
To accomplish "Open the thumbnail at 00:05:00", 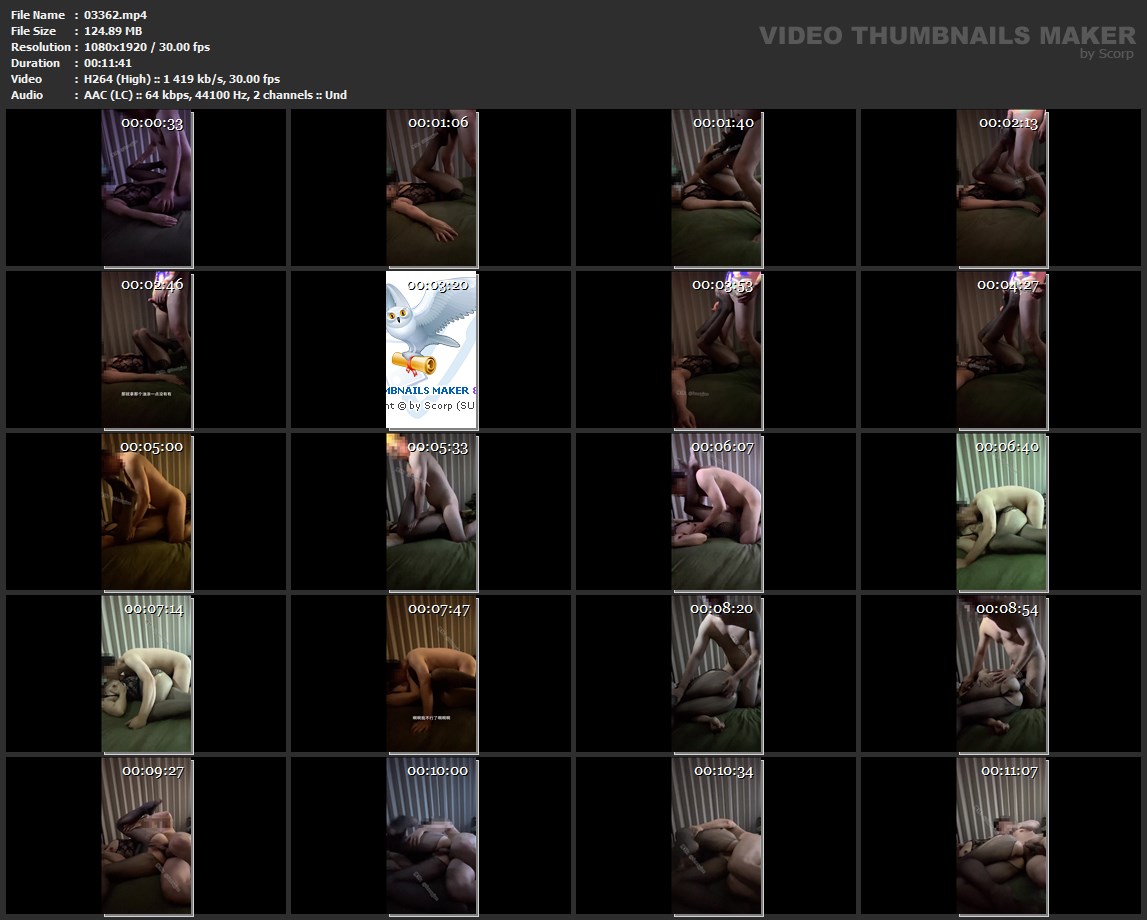I will coord(147,512).
